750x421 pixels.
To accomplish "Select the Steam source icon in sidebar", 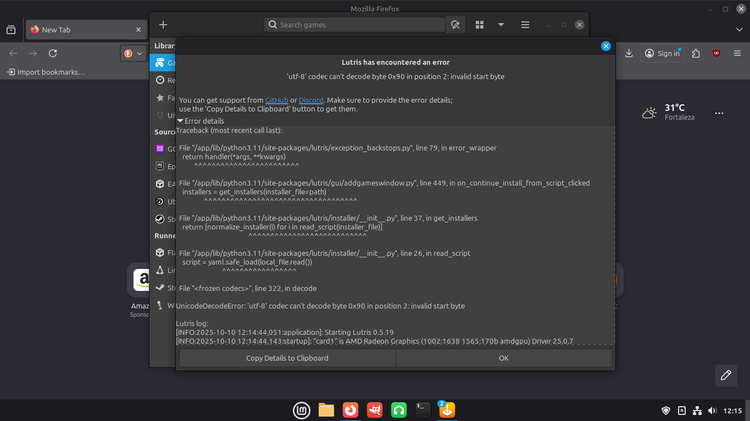I will (x=160, y=219).
